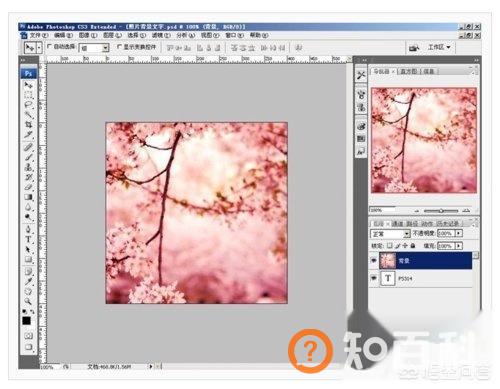Viewport: 500px width, 389px height.
Task: Open the 正常 blend mode dropdown
Action: (390, 234)
